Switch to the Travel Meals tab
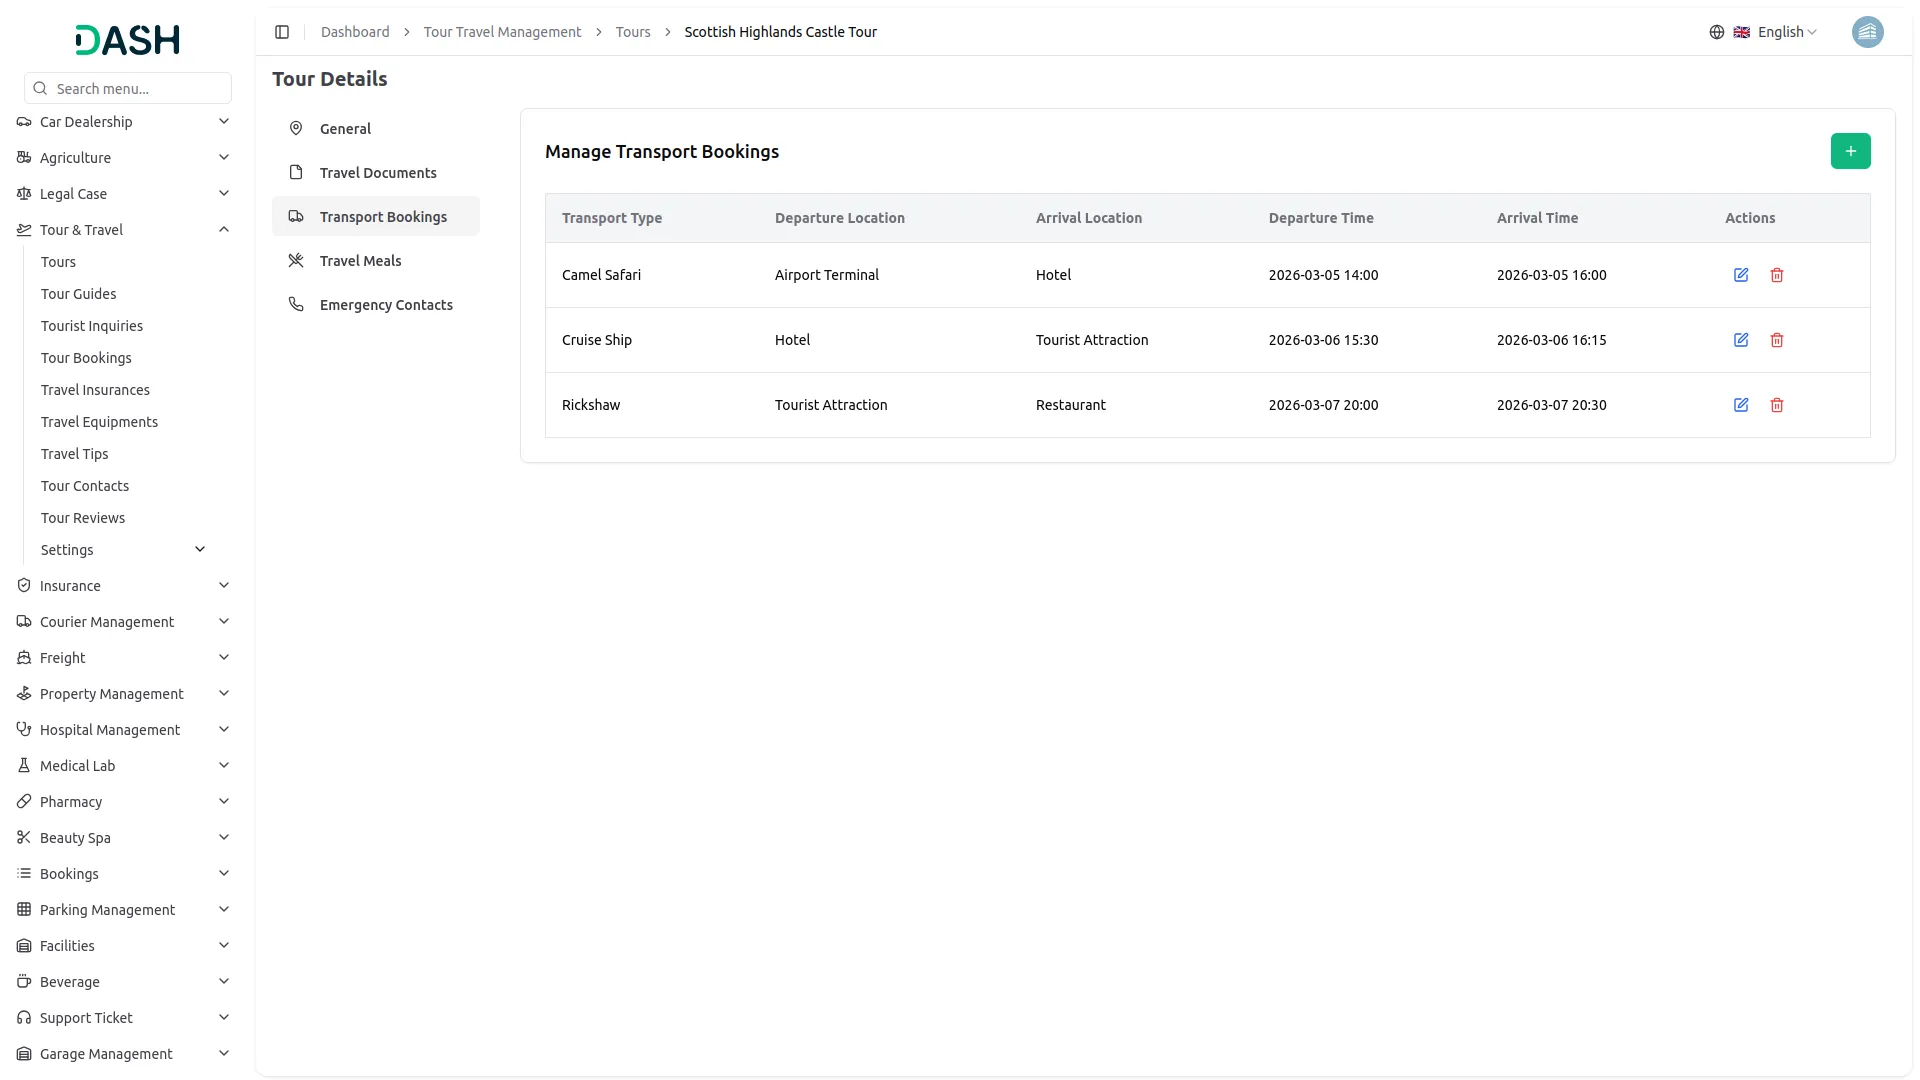1920x1080 pixels. (x=360, y=261)
